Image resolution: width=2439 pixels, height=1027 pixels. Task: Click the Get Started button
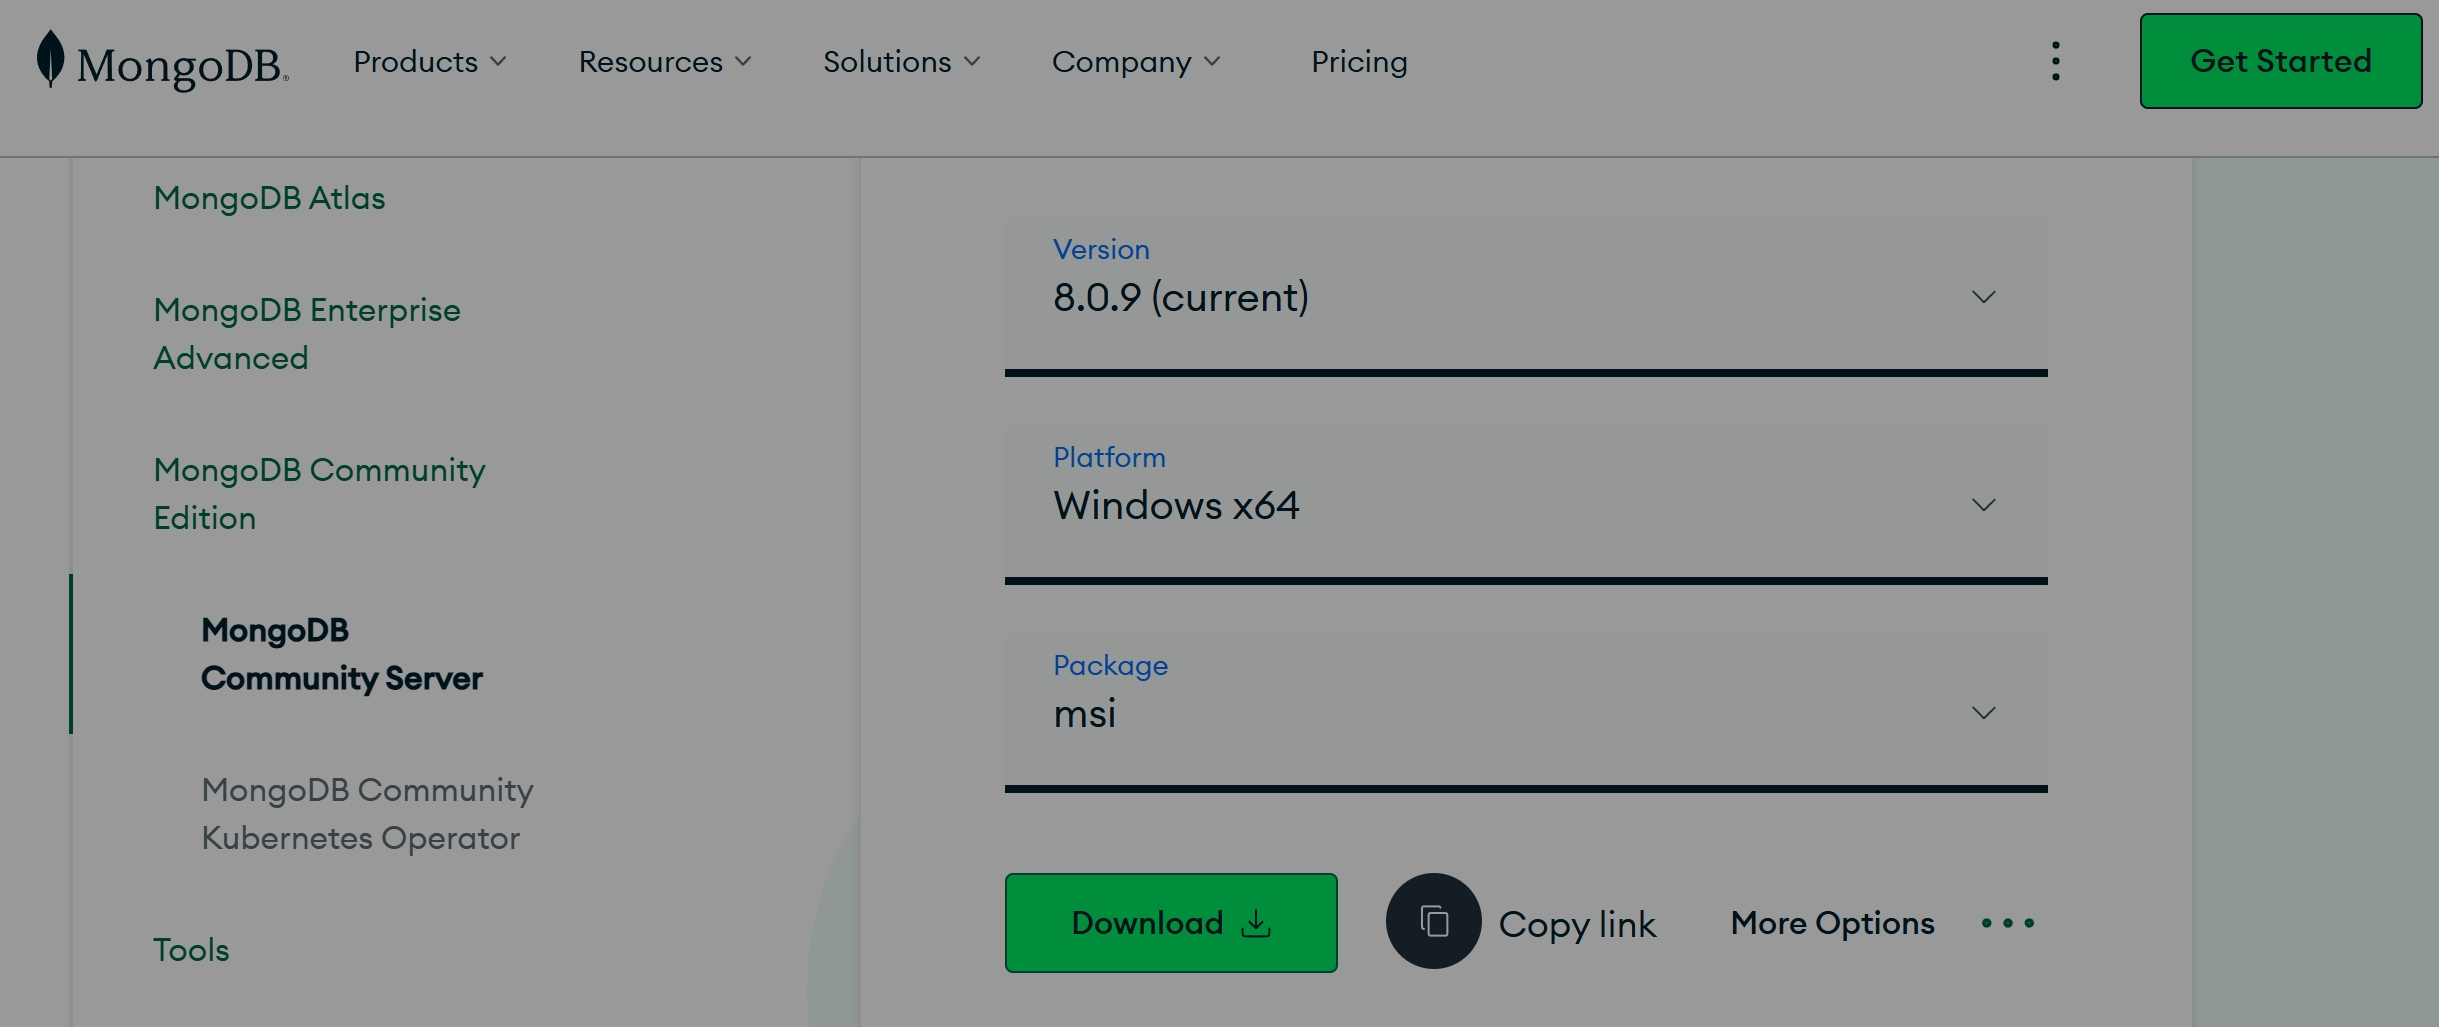2281,61
